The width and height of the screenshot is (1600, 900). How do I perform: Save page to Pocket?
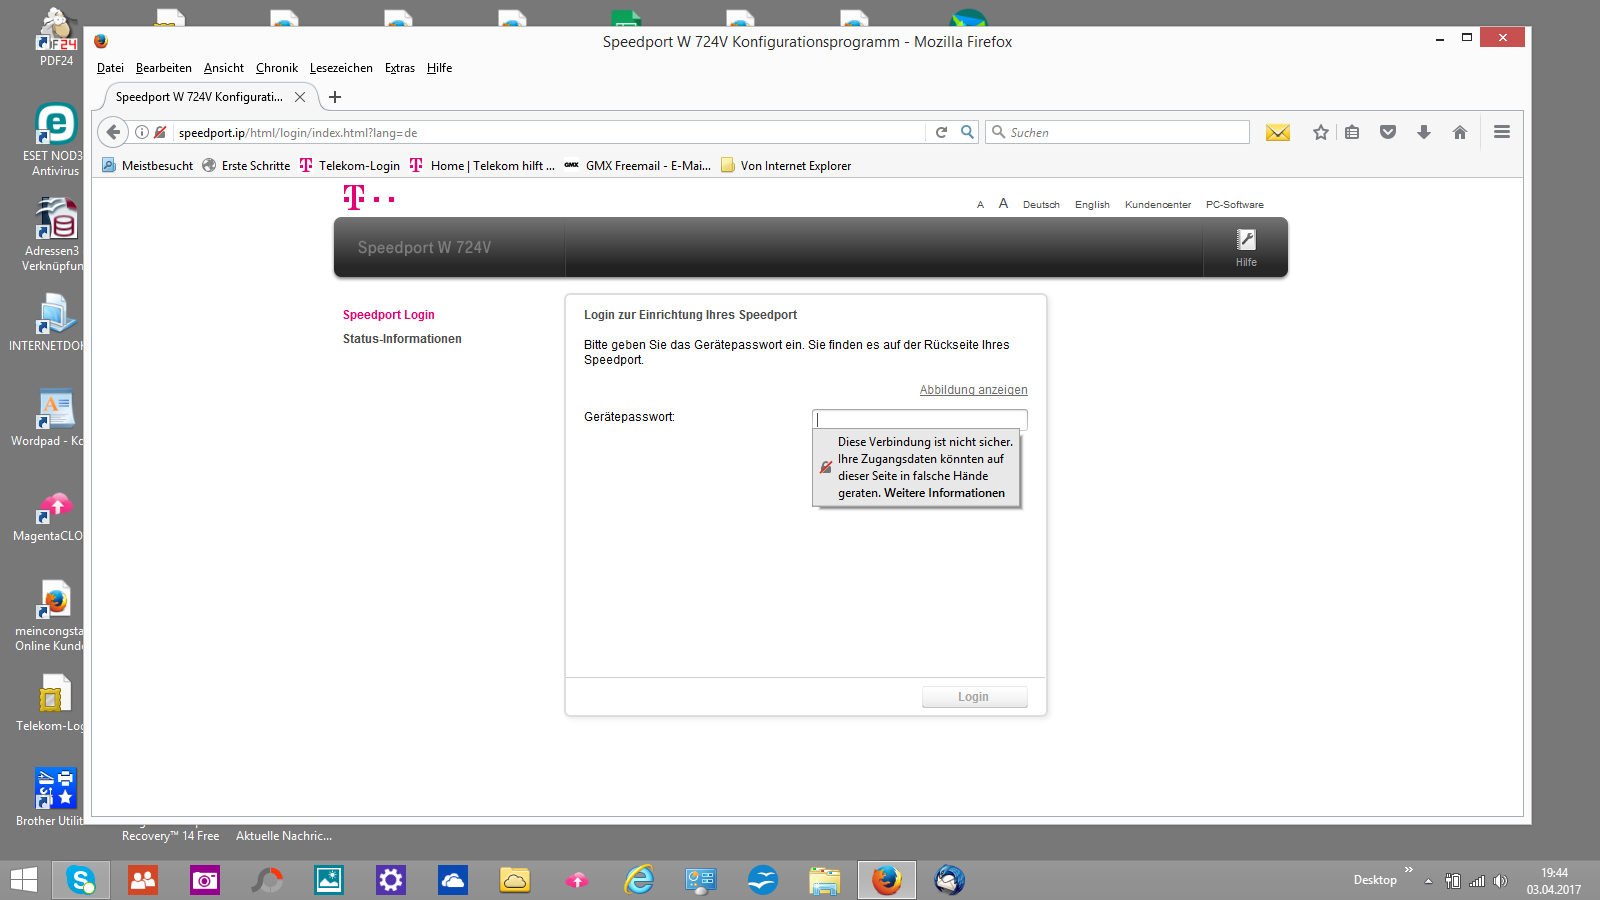click(x=1388, y=132)
